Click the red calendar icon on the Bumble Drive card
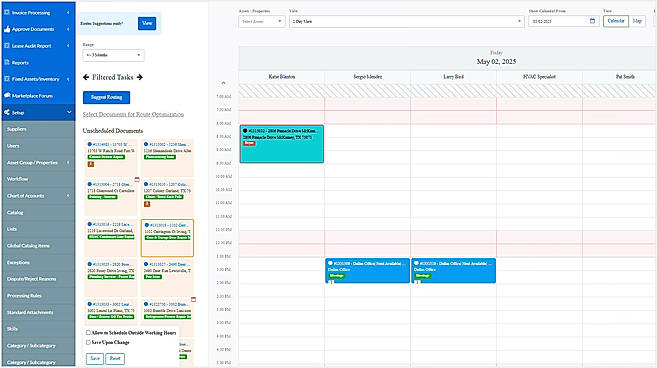 [193, 299]
